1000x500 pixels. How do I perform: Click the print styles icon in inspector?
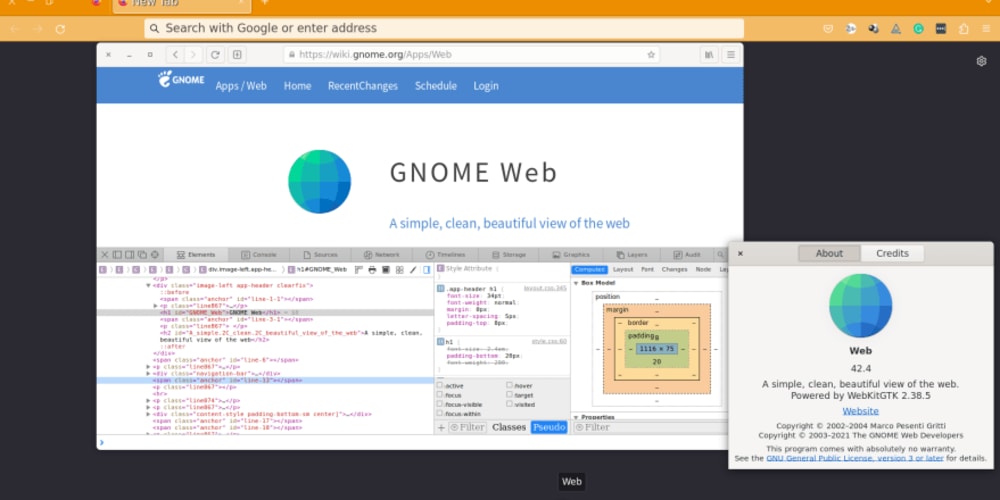[372, 270]
